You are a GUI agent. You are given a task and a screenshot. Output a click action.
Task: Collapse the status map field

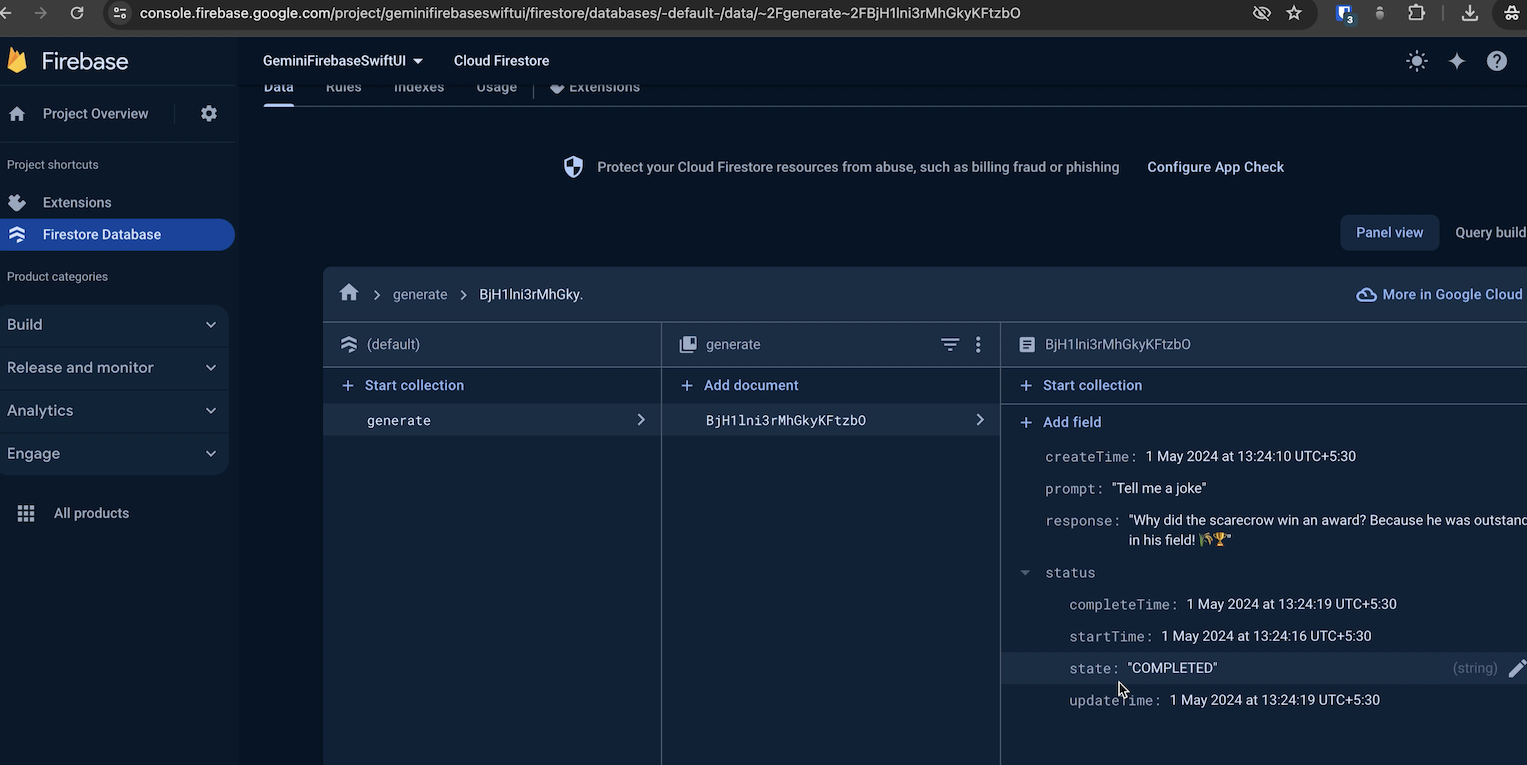coord(1025,573)
